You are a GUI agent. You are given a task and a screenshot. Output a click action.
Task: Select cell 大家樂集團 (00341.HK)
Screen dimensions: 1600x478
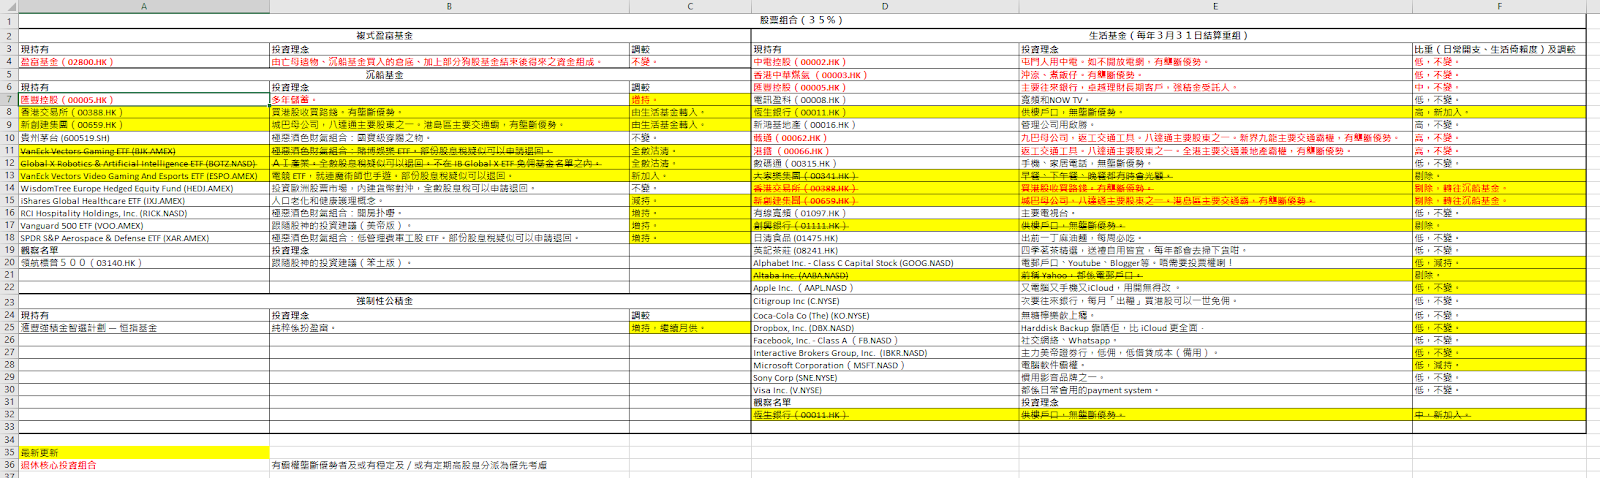pyautogui.click(x=885, y=175)
